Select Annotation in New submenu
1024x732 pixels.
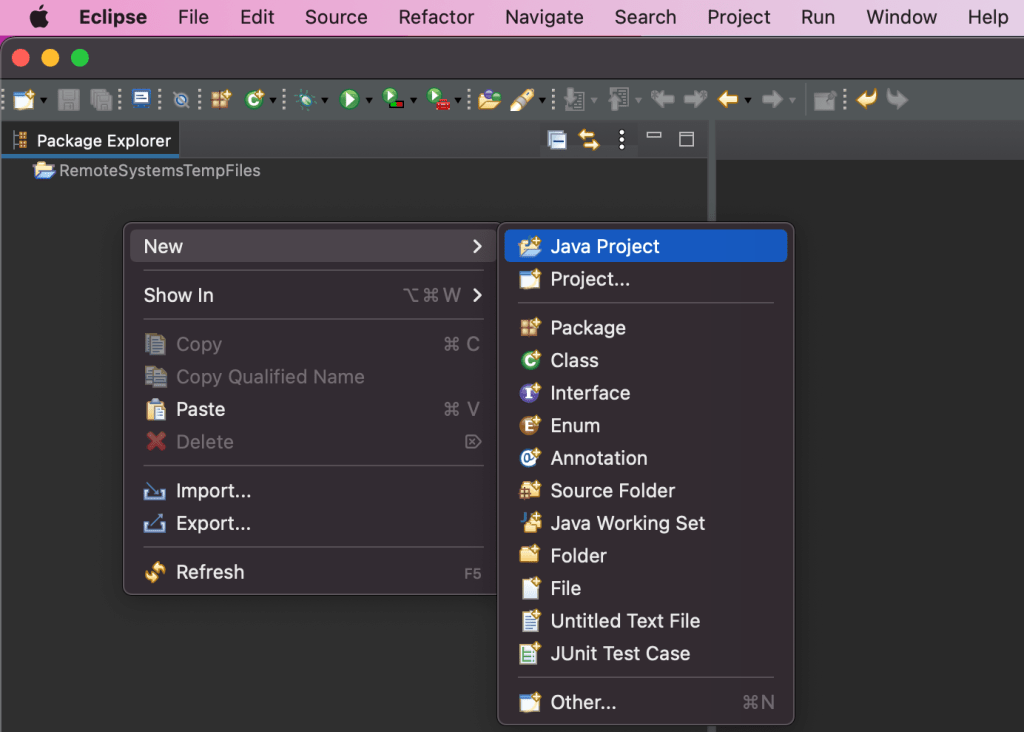click(646, 458)
